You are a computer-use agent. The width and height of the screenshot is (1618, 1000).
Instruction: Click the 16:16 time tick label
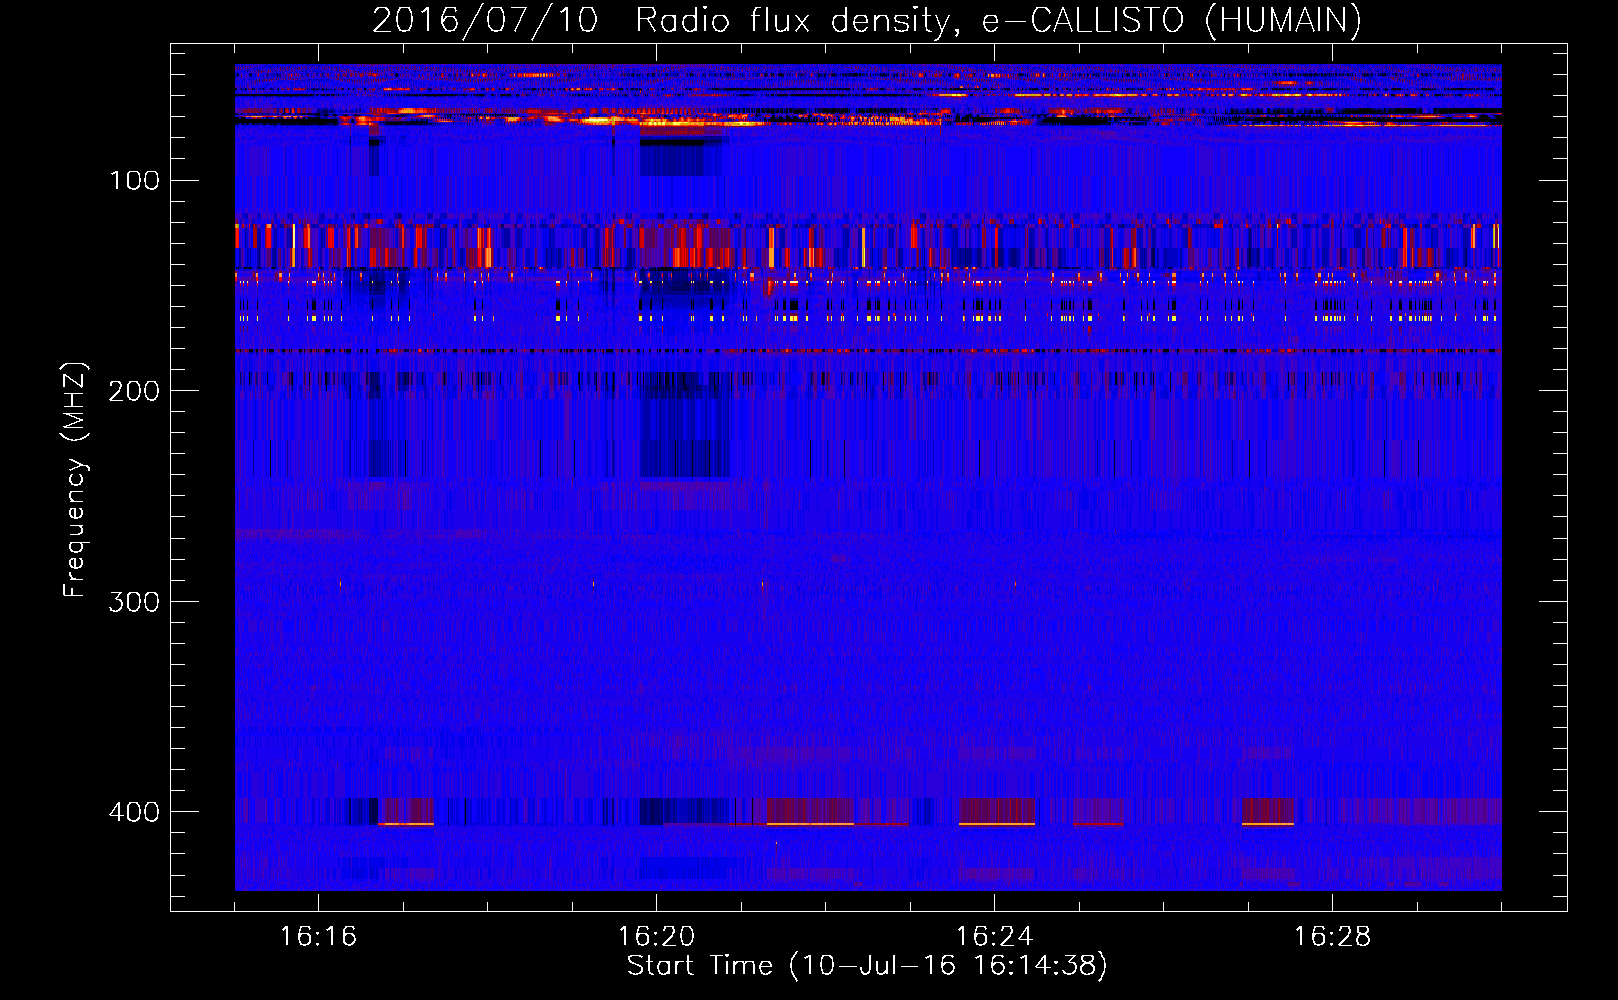tap(318, 937)
